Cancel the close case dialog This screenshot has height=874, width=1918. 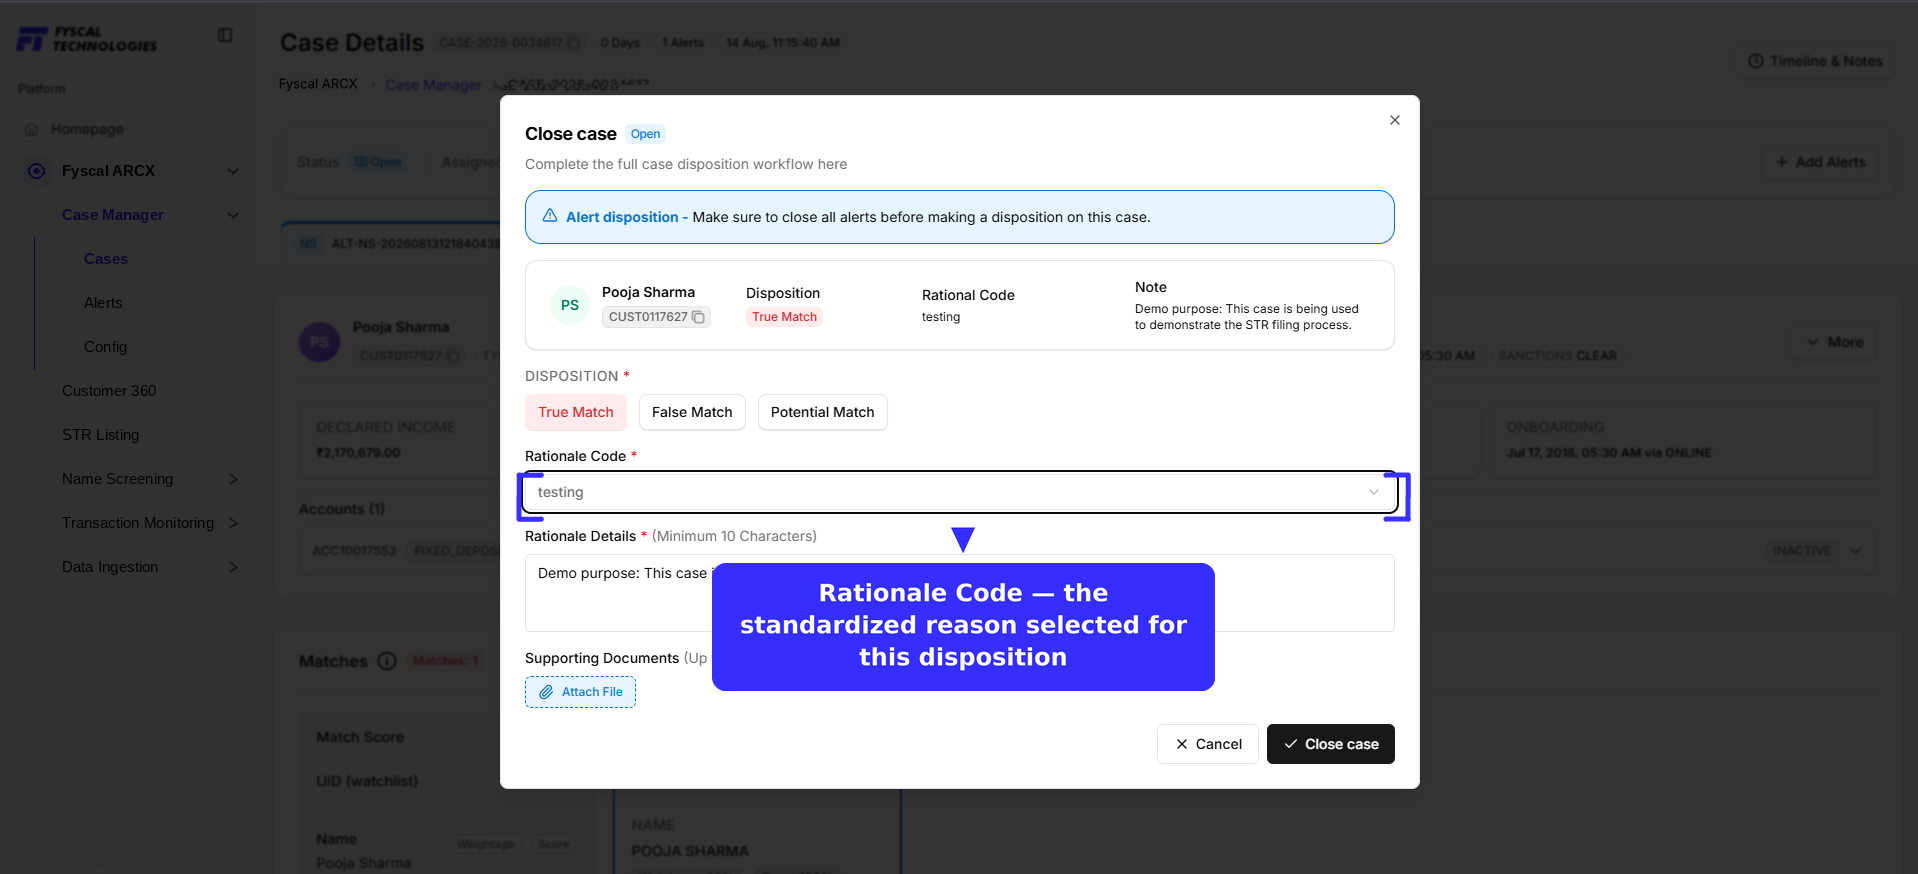click(1208, 744)
